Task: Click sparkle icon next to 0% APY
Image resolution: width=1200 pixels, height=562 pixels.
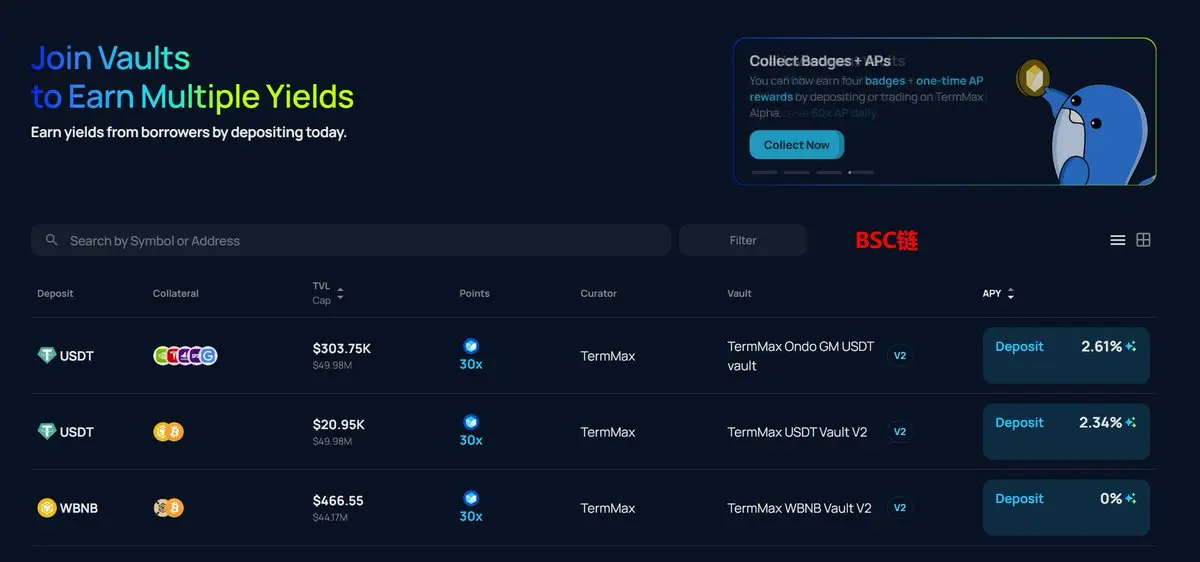Action: click(x=1131, y=499)
